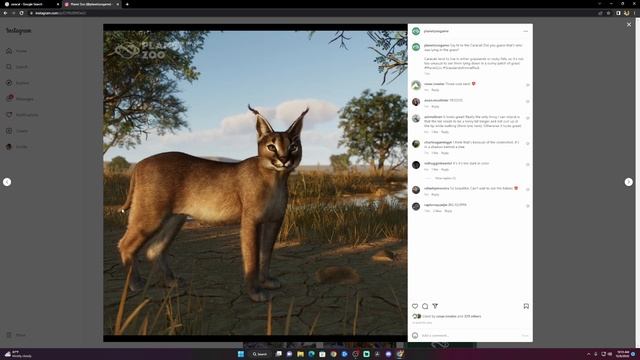Image resolution: width=640 pixels, height=360 pixels.
Task: Open Microsoft Edge from the taskbar
Action: 311,354
